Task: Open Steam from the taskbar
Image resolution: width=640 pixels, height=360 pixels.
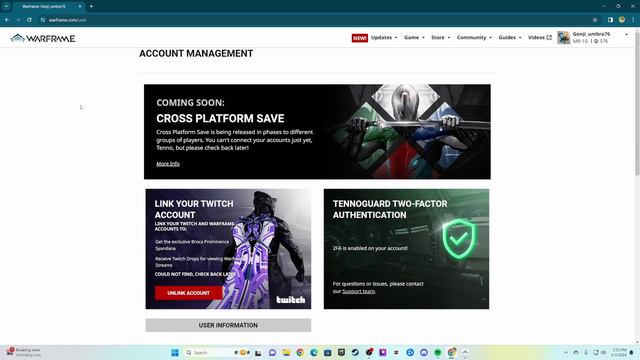Action: click(355, 352)
